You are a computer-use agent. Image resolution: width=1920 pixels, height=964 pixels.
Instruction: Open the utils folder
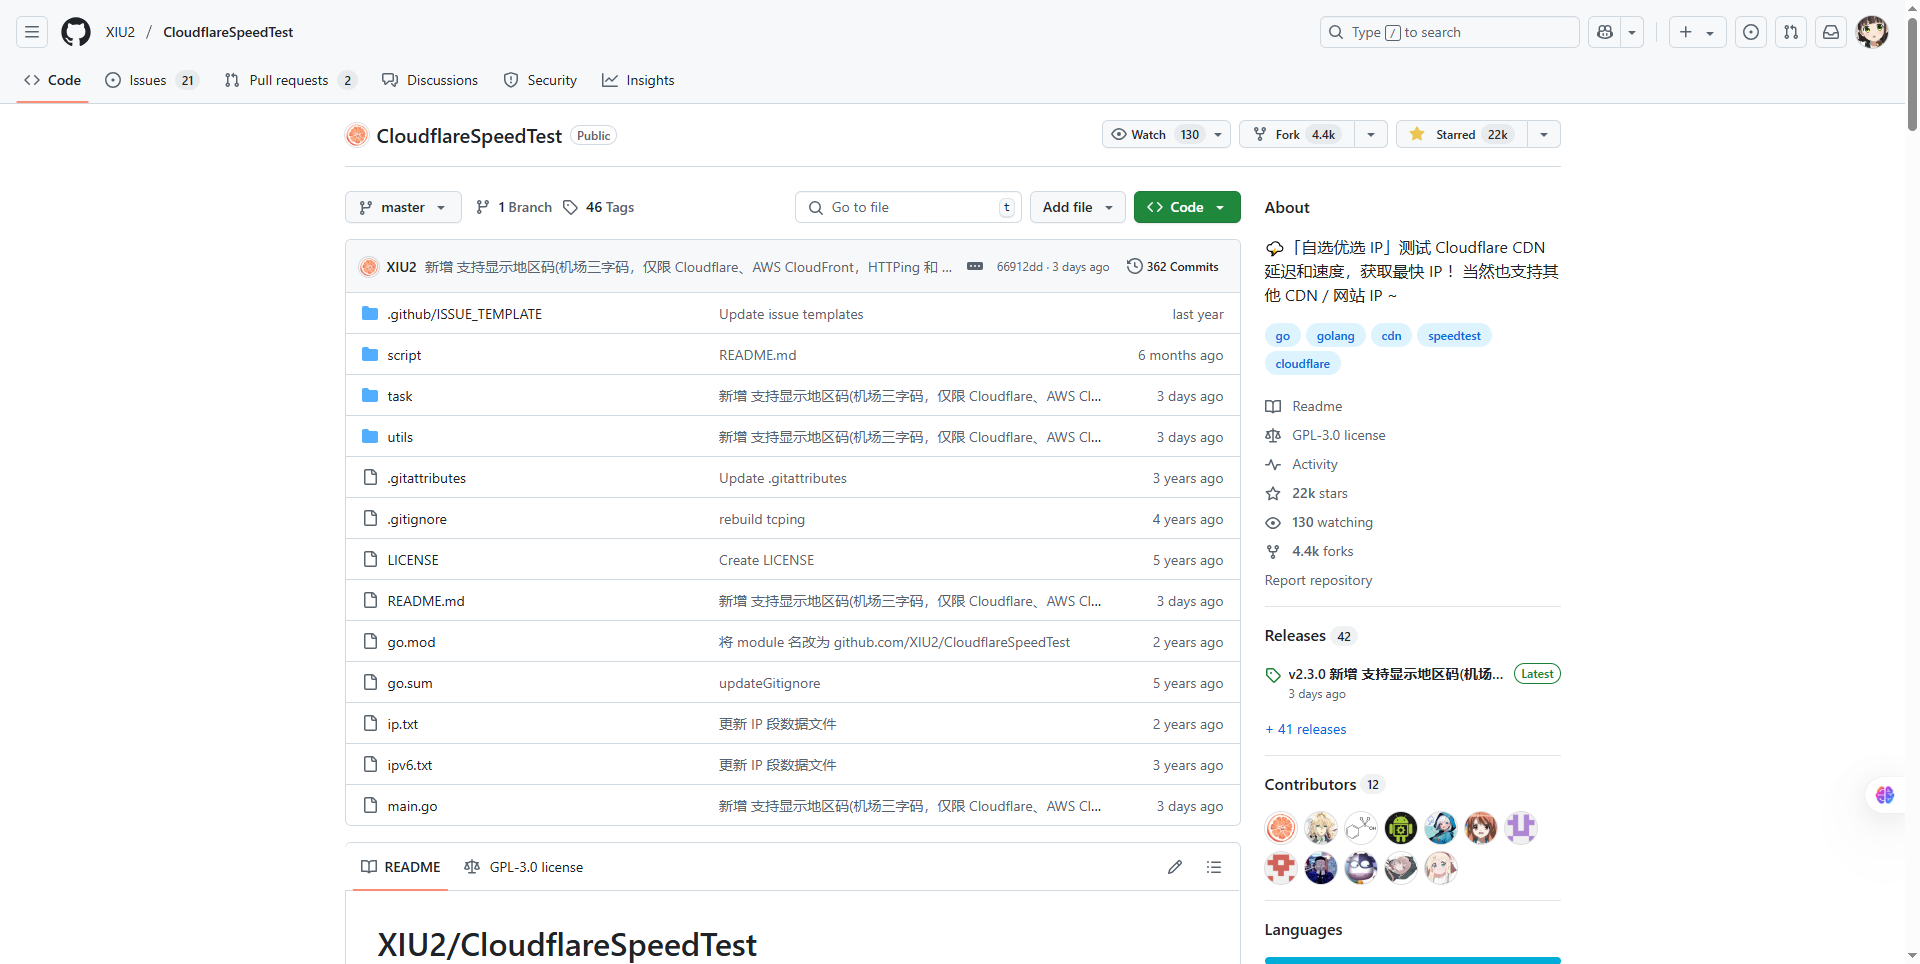point(400,437)
